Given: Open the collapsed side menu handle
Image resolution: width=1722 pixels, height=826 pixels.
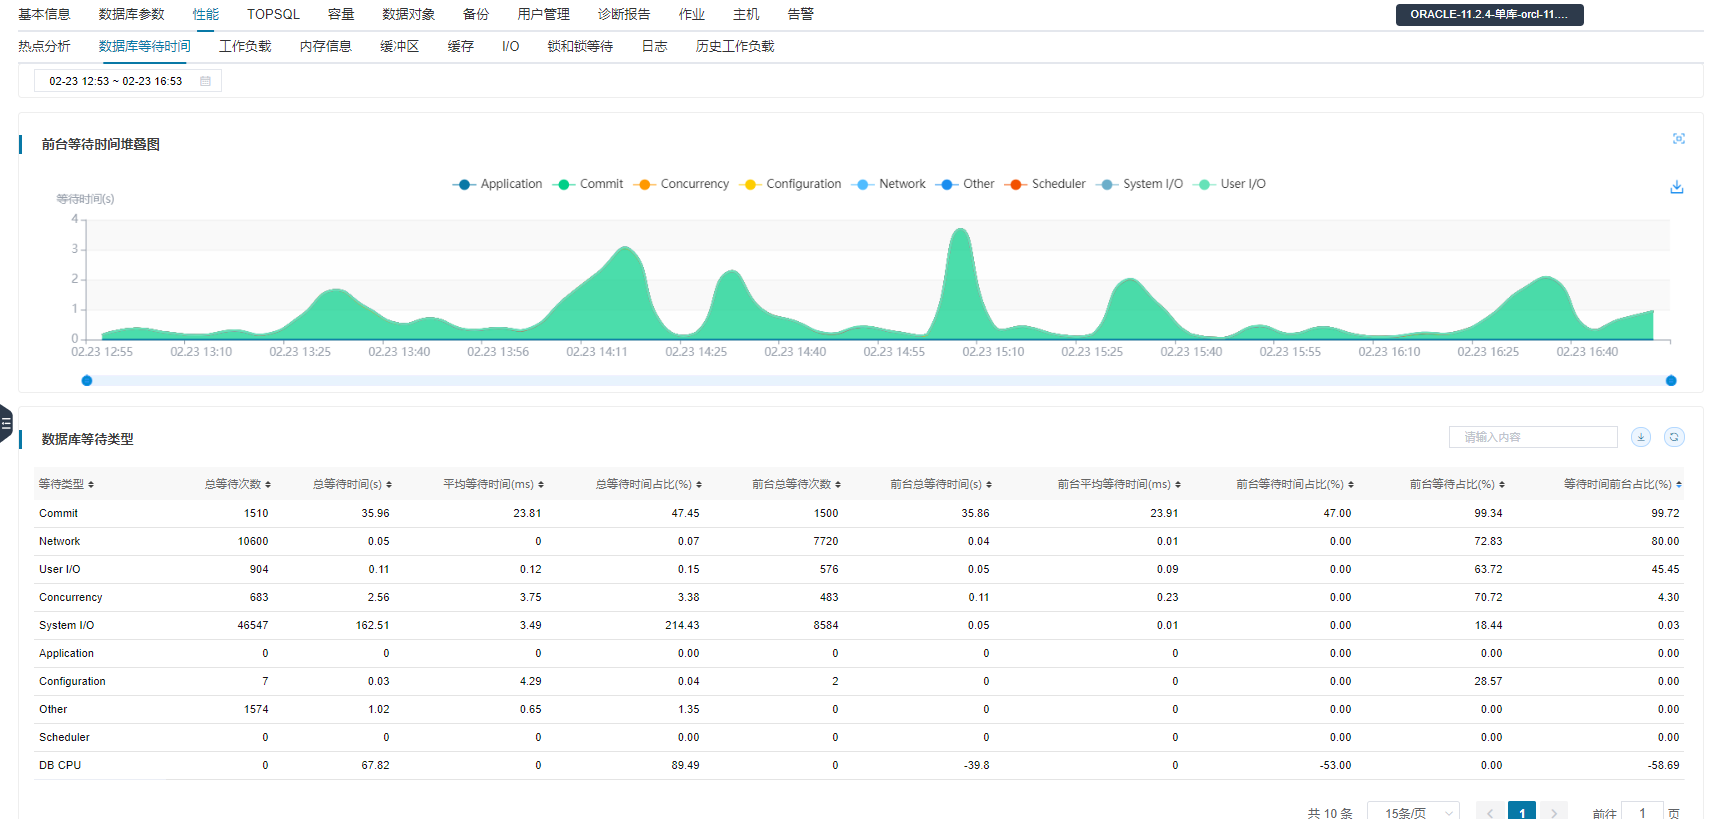Looking at the screenshot, I should 6,423.
